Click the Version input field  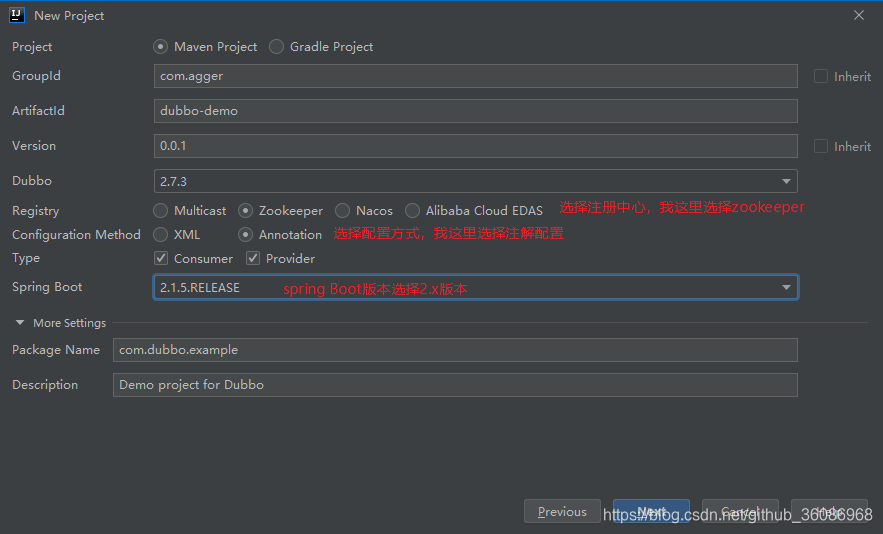[475, 146]
